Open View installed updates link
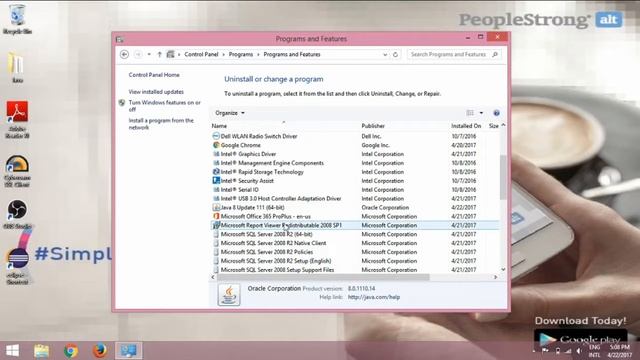Image resolution: width=640 pixels, height=360 pixels. click(156, 92)
